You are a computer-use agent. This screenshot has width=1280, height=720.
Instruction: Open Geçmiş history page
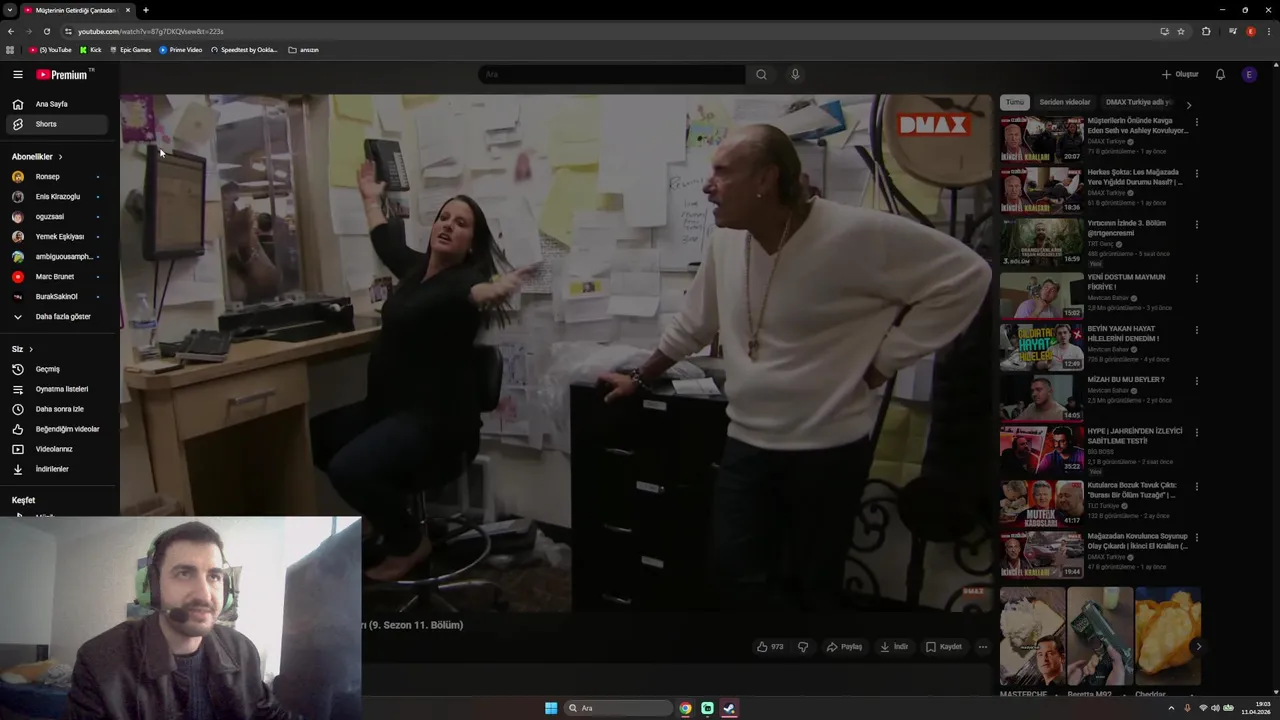(x=56, y=369)
